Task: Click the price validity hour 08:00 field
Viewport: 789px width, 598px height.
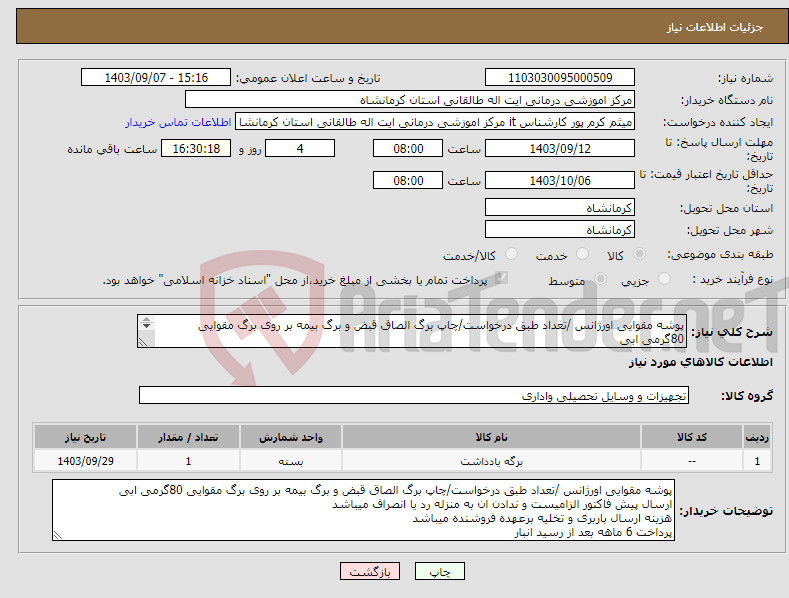Action: coord(408,180)
